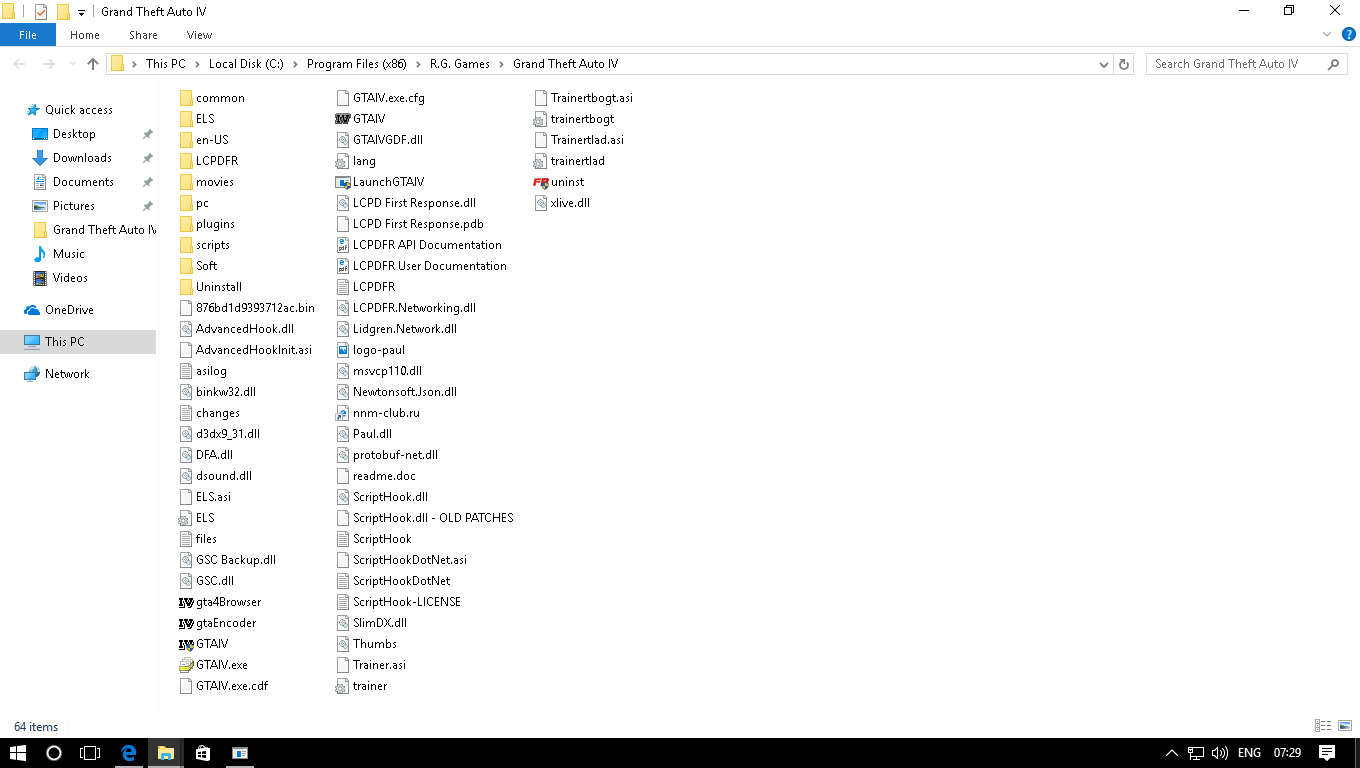Click the volume icon in system tray
The image size is (1360, 768).
coord(1219,753)
